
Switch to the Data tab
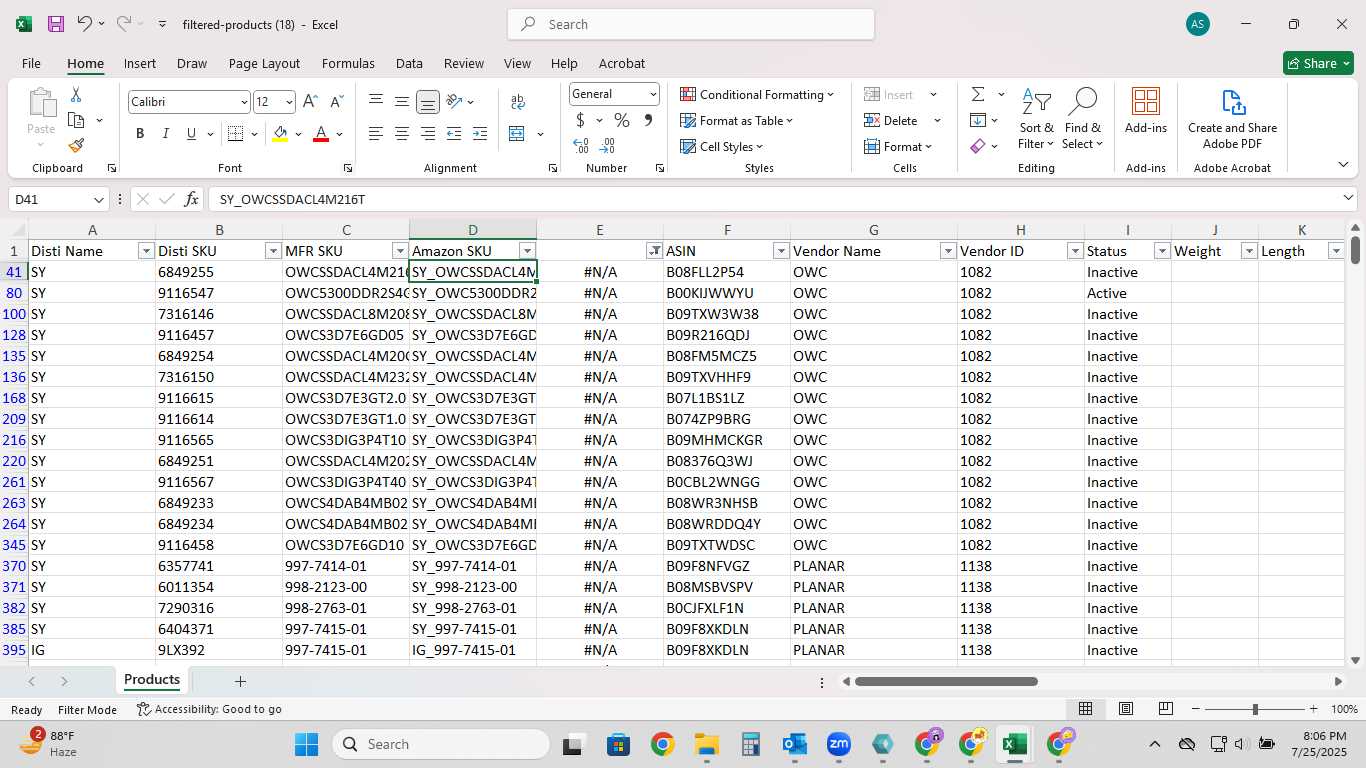409,63
